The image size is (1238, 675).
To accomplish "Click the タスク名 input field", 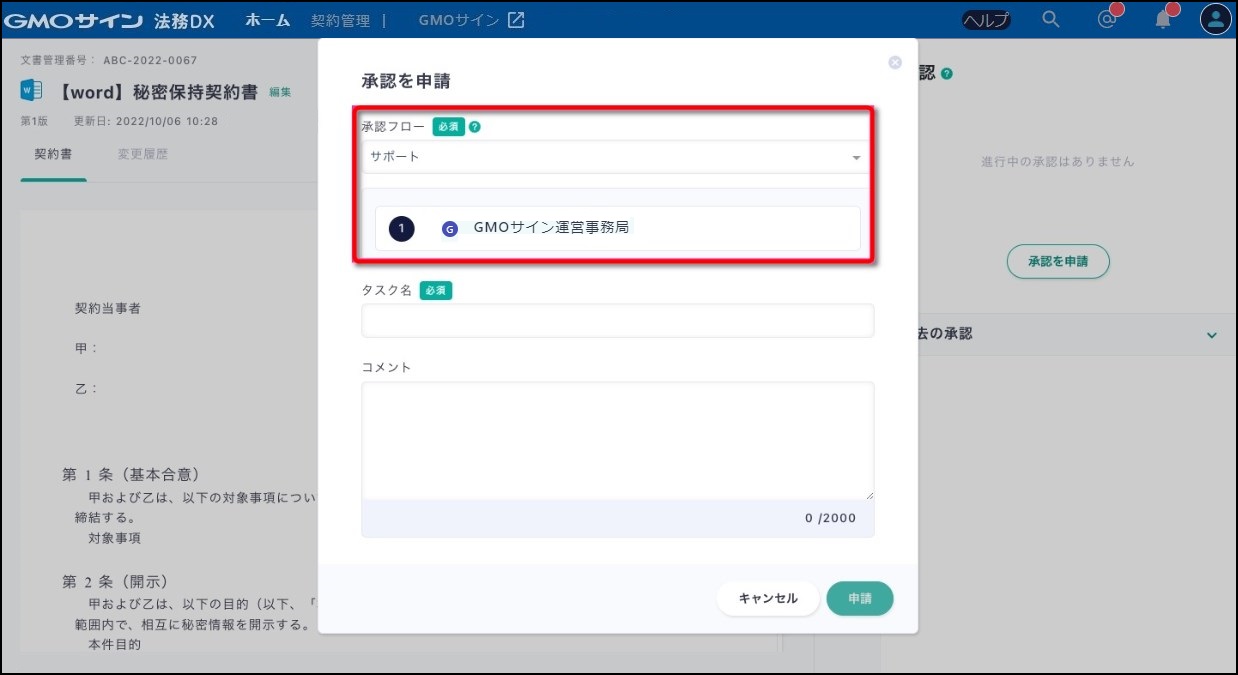I will tap(617, 321).
